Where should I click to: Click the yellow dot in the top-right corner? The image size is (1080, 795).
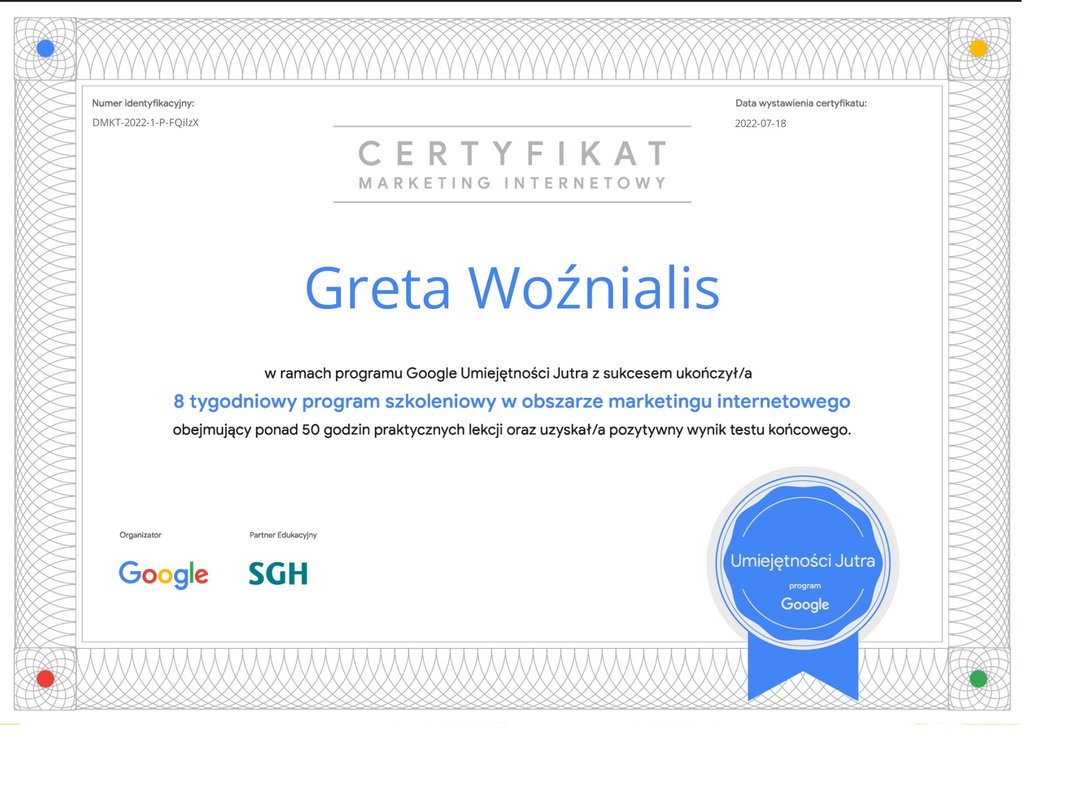(x=978, y=48)
